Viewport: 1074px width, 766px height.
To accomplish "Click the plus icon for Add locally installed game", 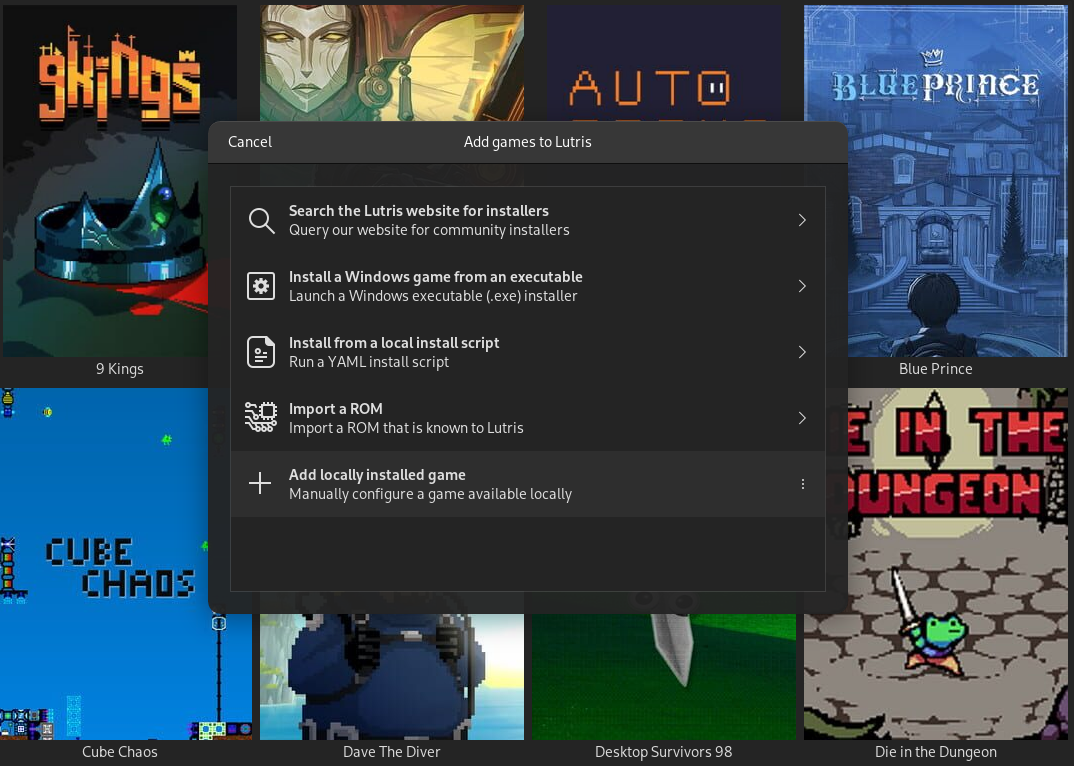I will (x=260, y=484).
